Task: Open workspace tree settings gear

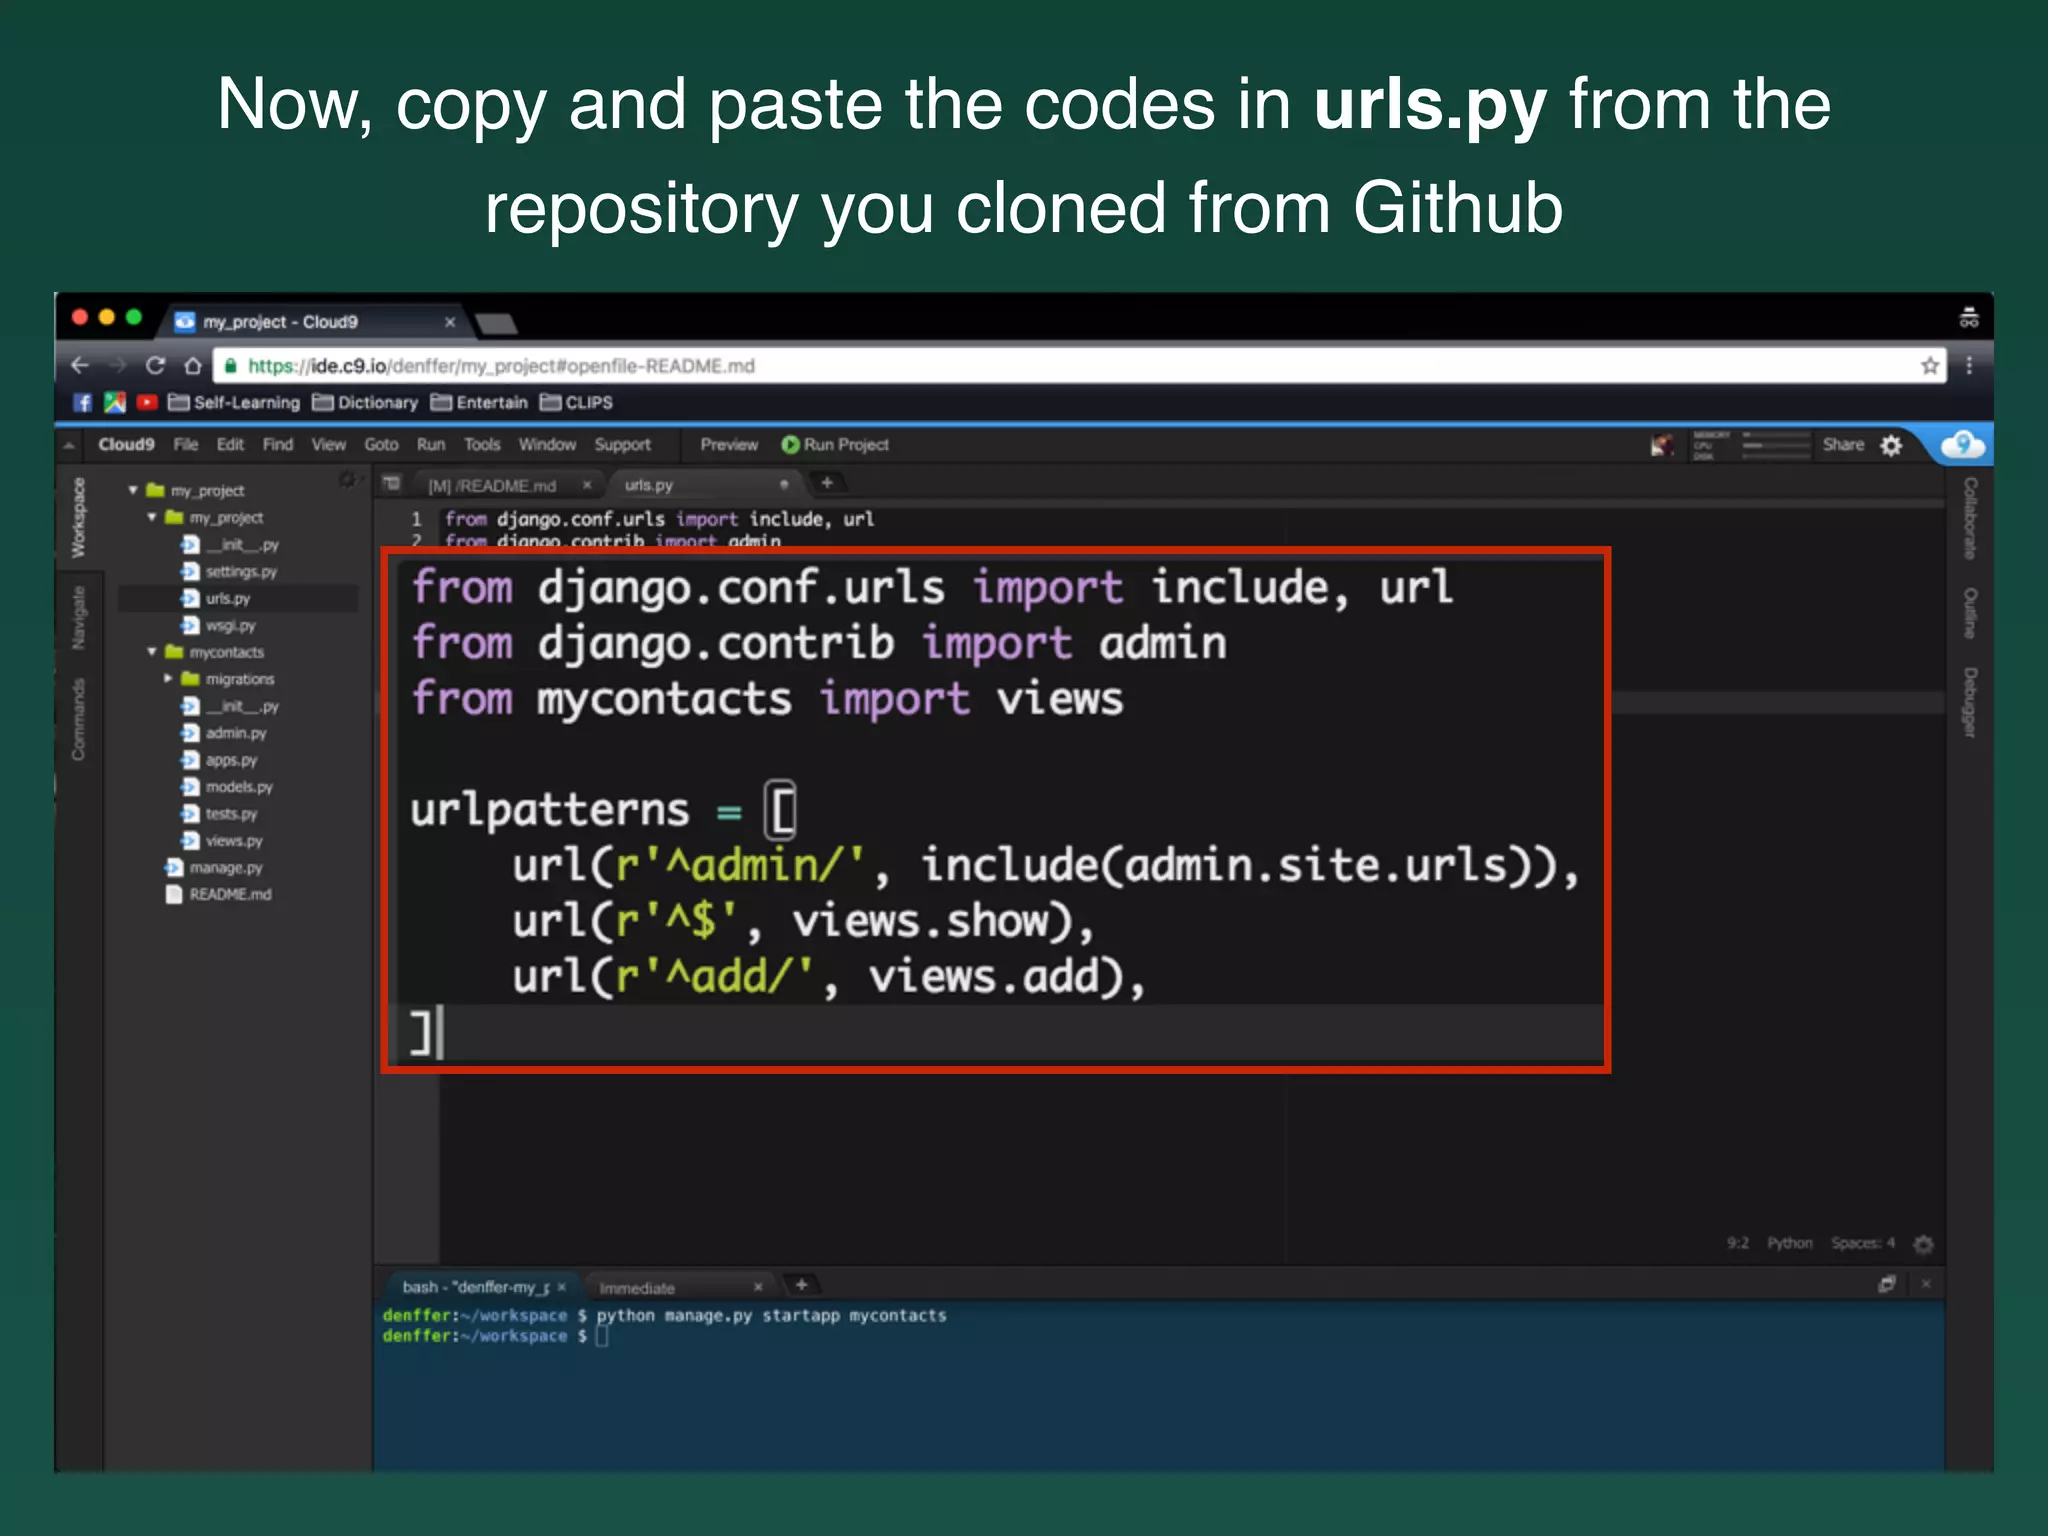Action: [347, 481]
